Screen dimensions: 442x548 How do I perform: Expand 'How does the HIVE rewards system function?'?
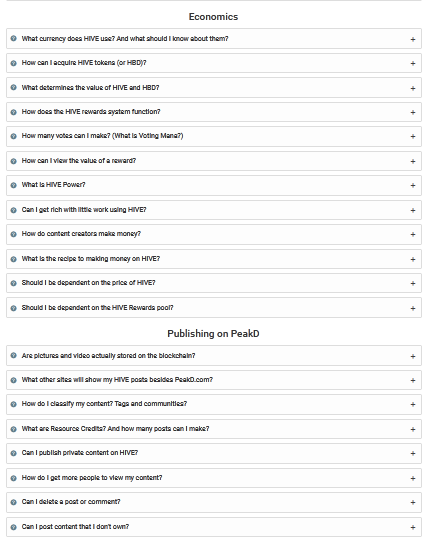[214, 112]
